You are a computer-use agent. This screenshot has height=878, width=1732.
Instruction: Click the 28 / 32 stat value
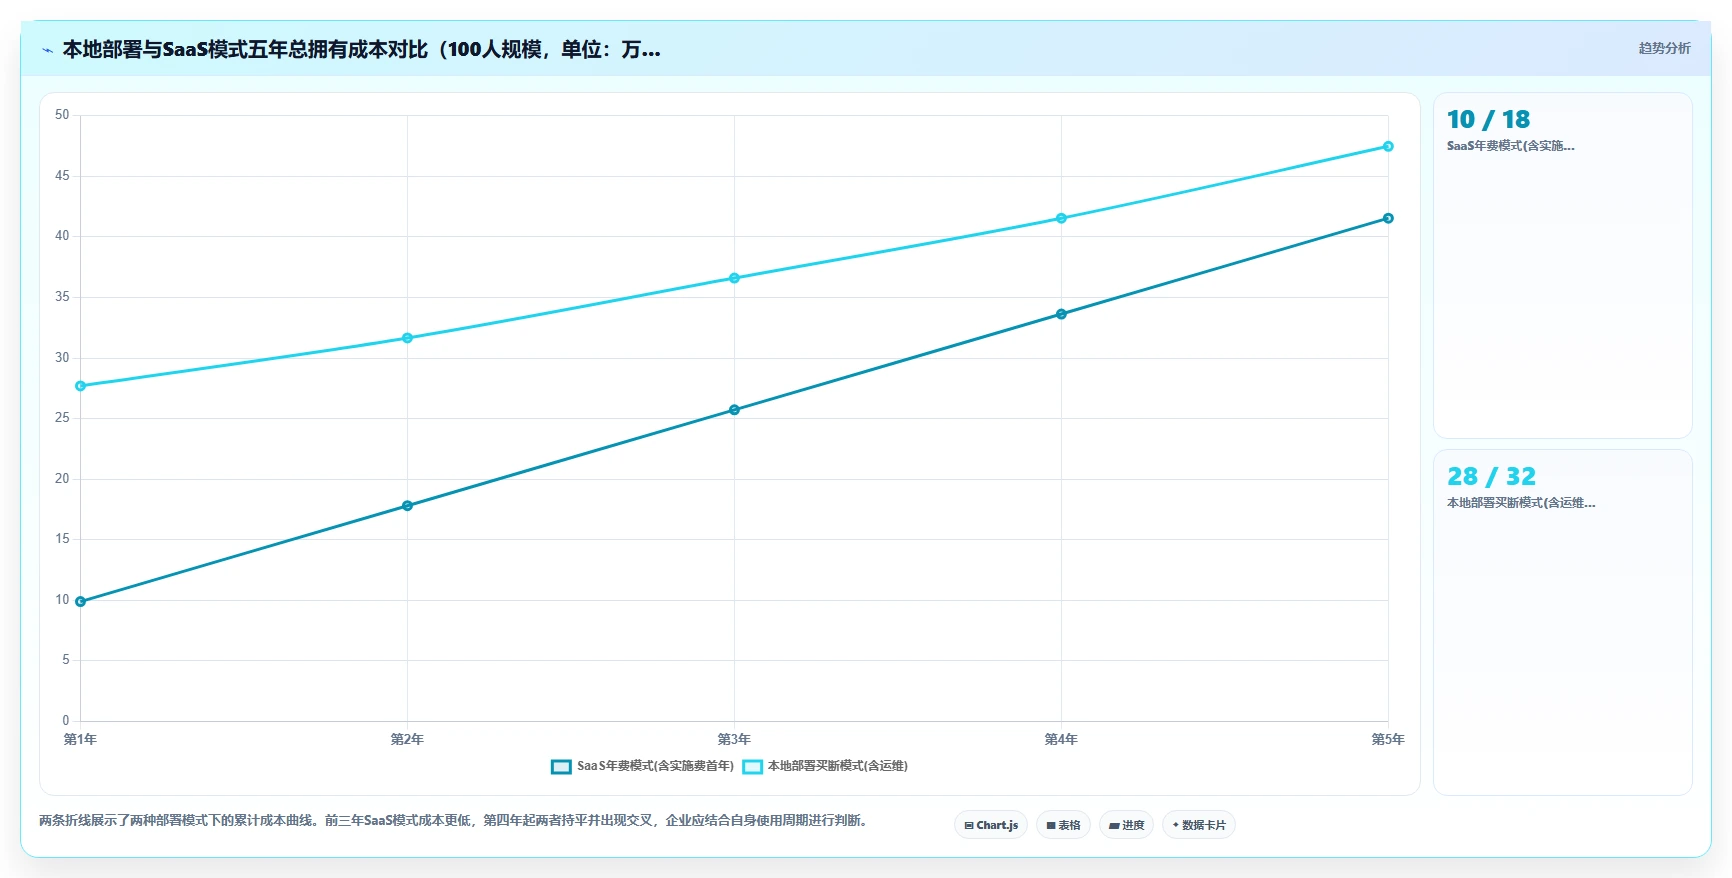tap(1491, 477)
